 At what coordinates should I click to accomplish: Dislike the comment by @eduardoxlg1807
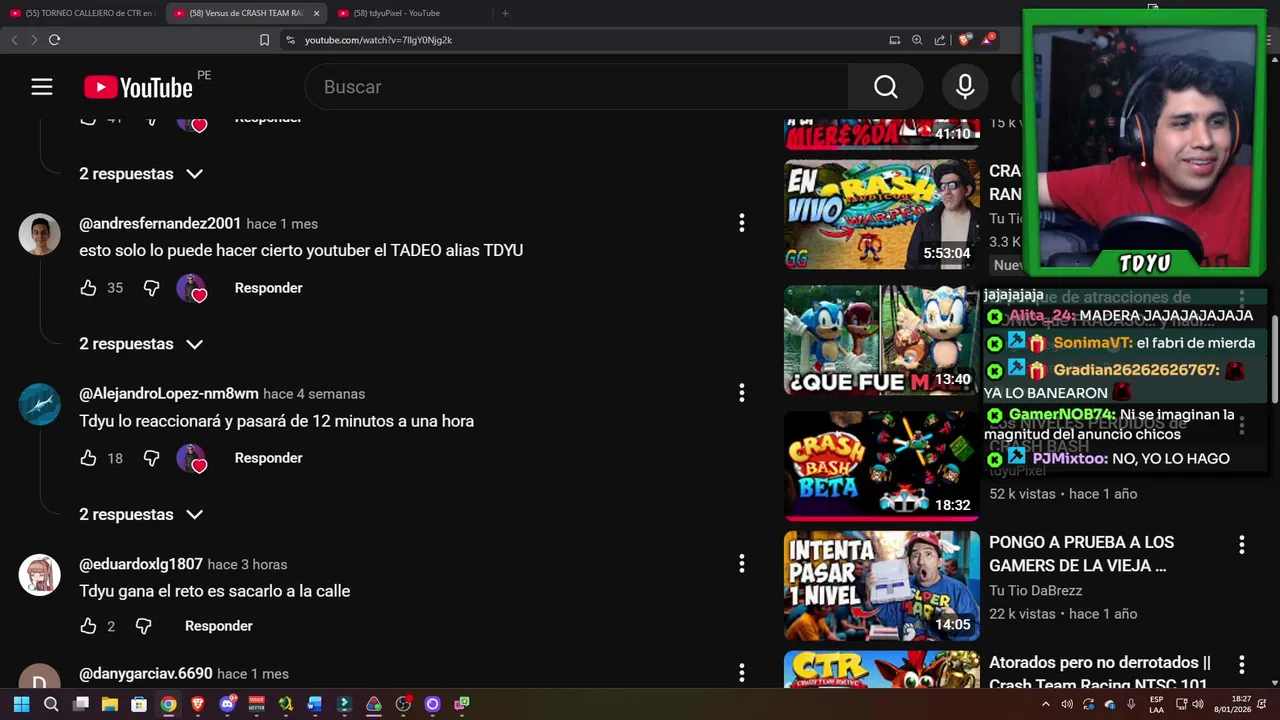click(143, 626)
